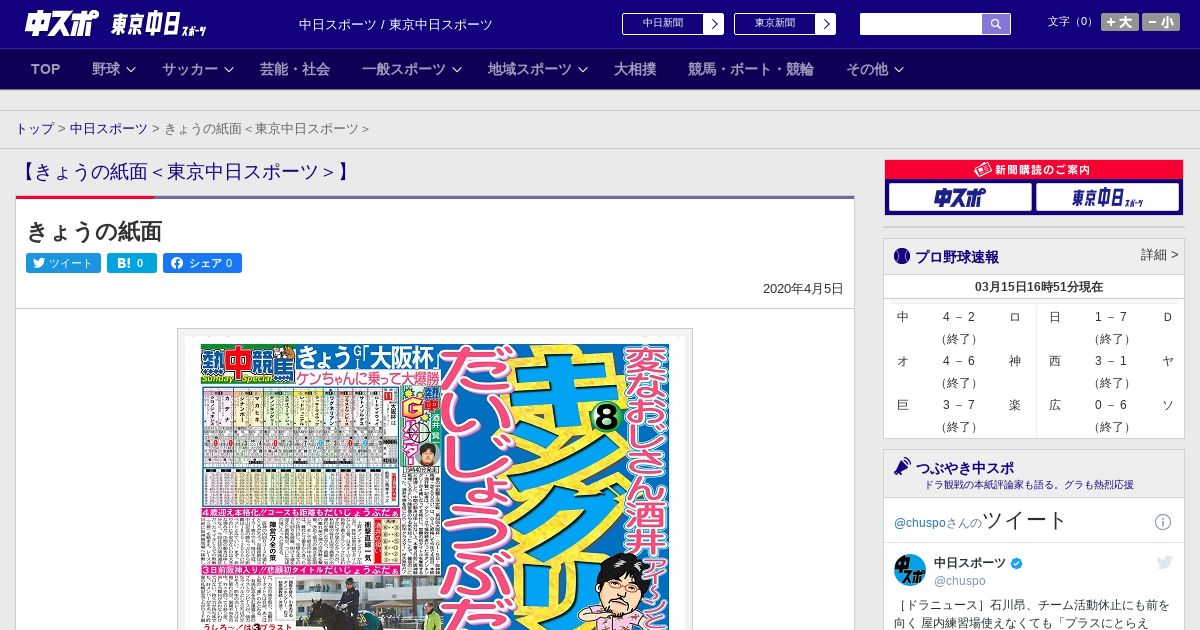Expand the 野球 menu dropdown
Screen dimensions: 1200x630
(x=113, y=69)
